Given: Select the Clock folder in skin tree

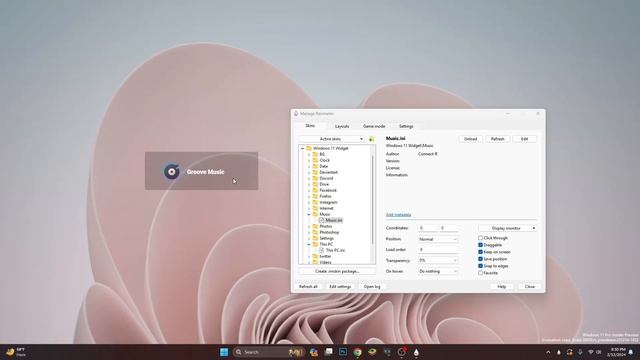Looking at the screenshot, I should tap(324, 160).
